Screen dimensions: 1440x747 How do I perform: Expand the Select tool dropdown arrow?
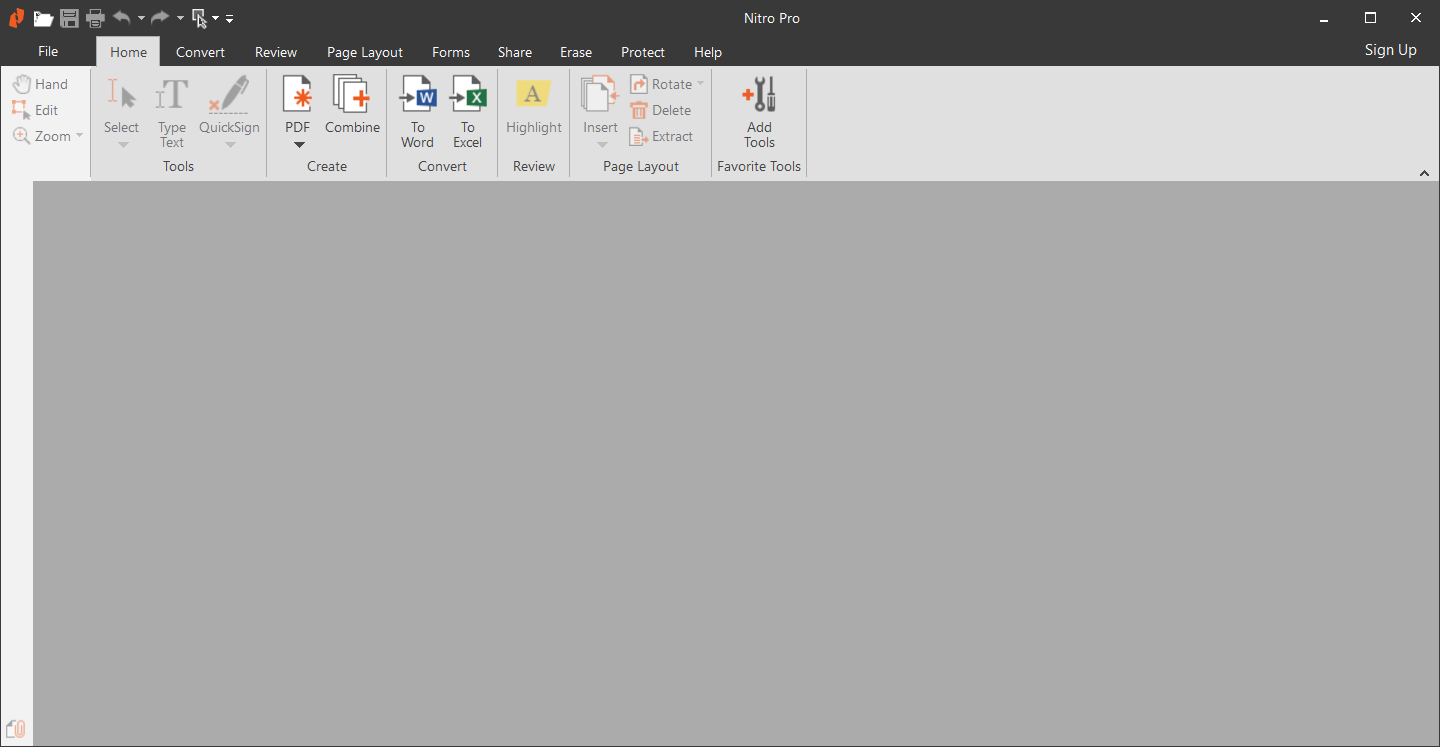point(122,145)
